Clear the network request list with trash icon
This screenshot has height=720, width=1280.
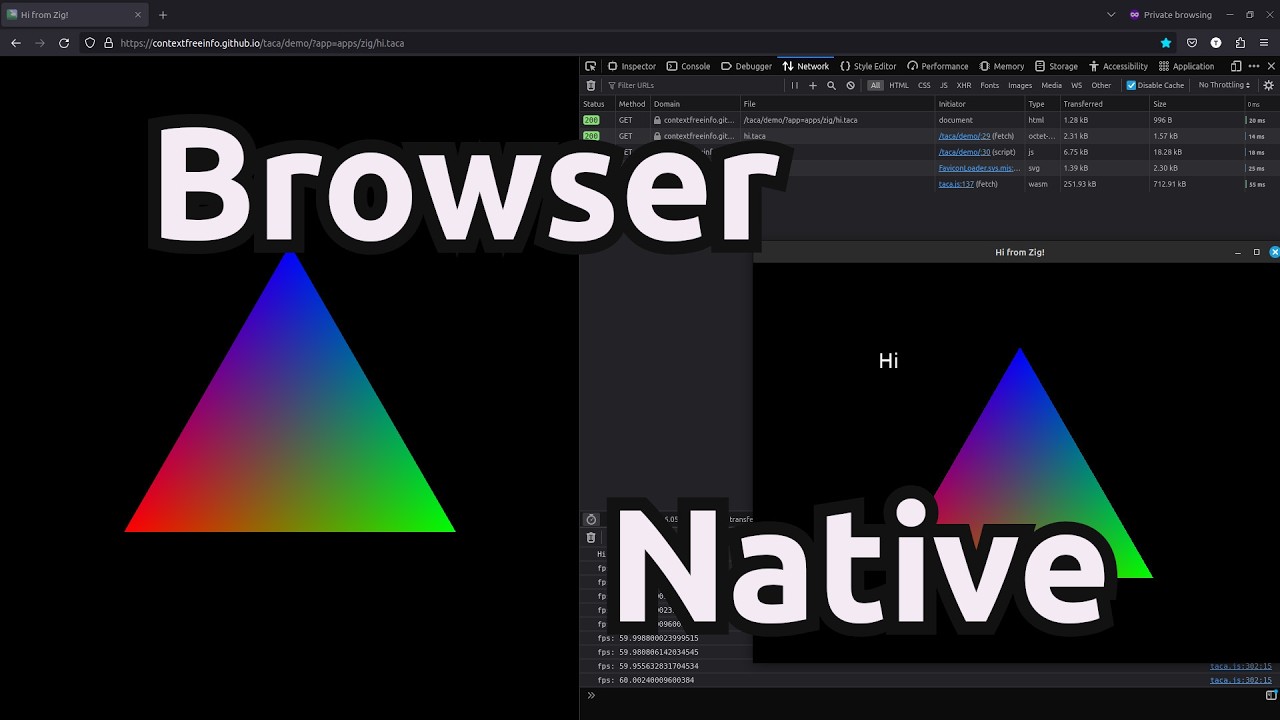591,85
